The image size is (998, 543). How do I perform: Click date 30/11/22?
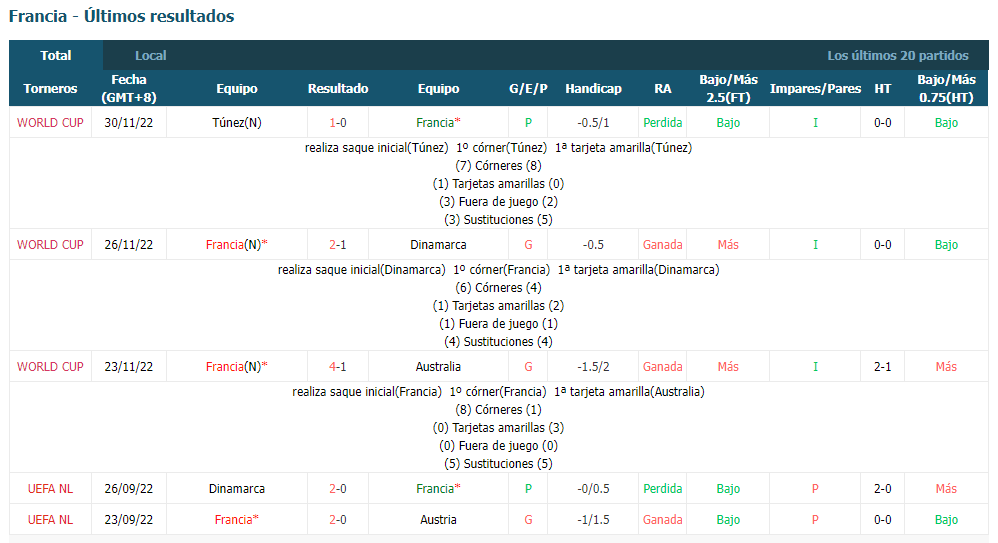pyautogui.click(x=129, y=123)
